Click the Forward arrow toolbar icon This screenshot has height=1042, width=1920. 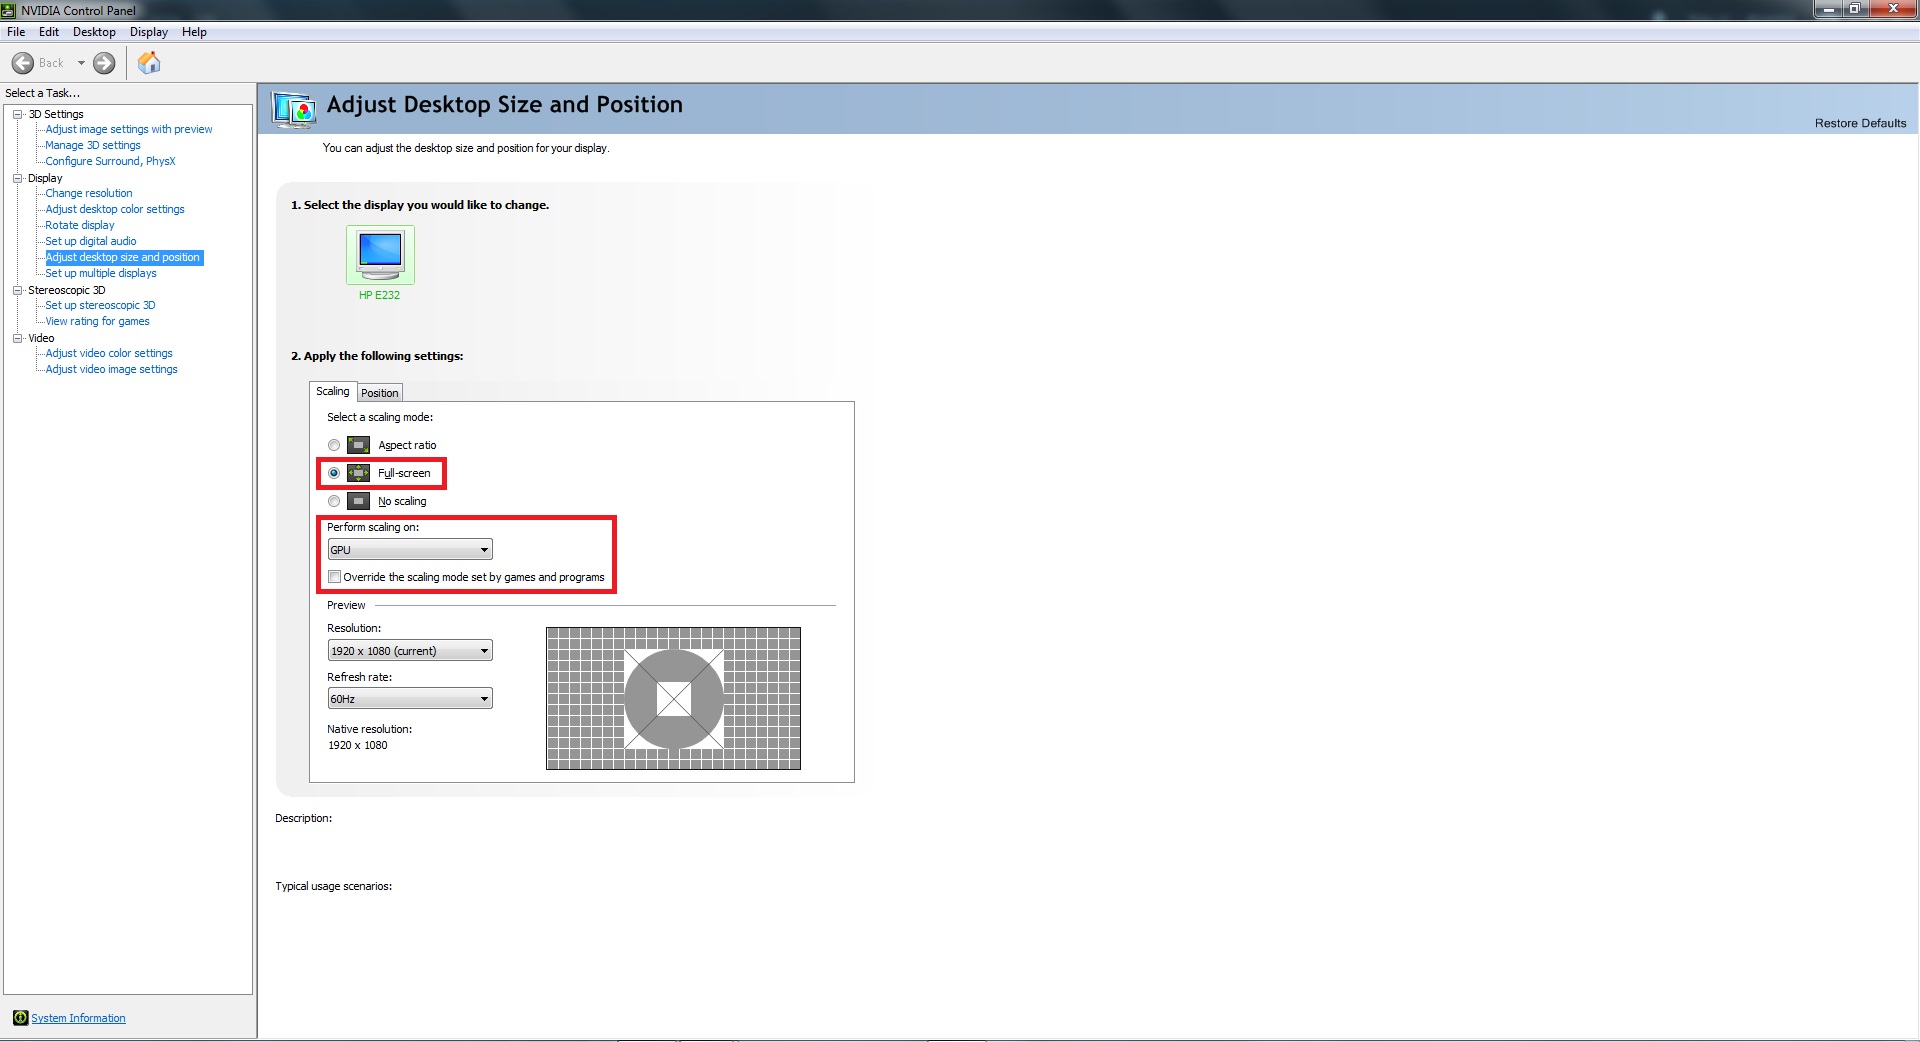point(104,63)
